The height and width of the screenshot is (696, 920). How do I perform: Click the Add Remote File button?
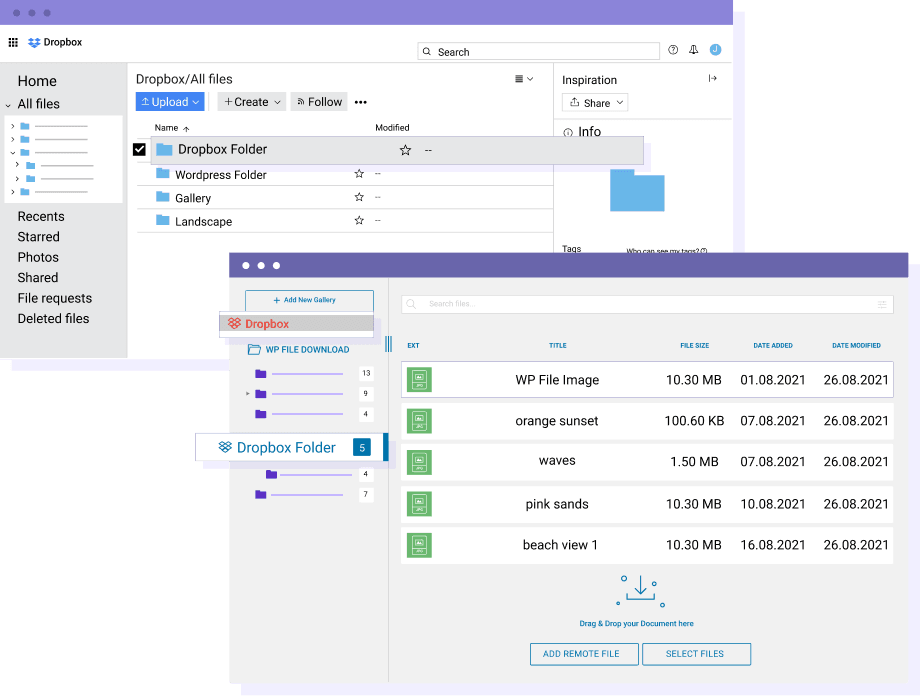[x=581, y=654]
